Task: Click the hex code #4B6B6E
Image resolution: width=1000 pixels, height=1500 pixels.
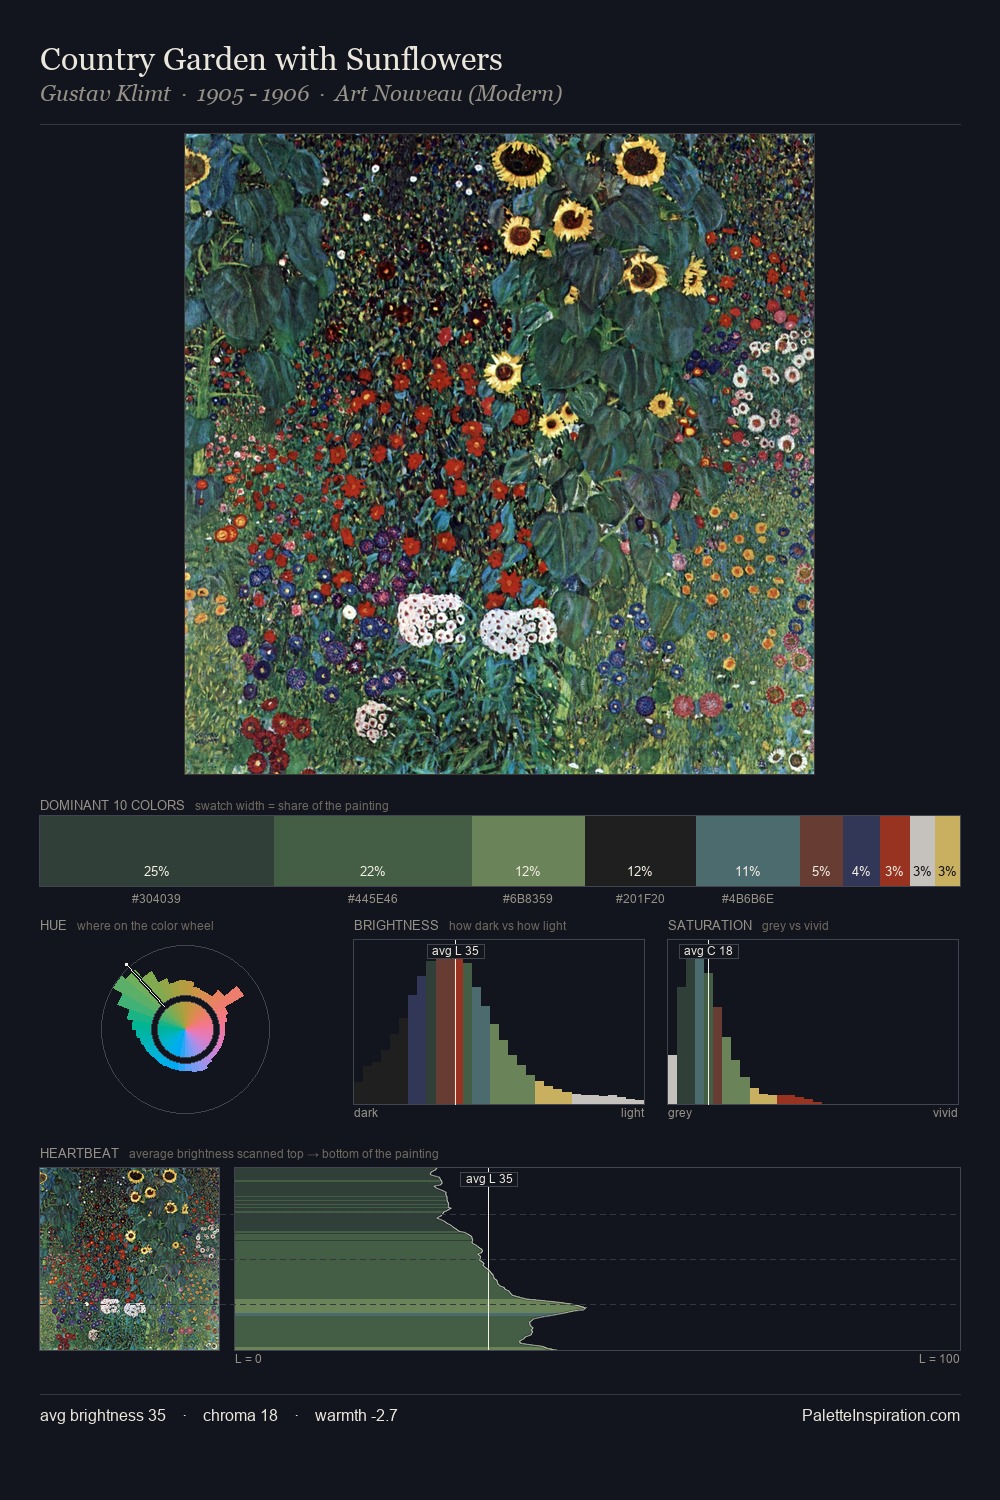Action: click(748, 899)
